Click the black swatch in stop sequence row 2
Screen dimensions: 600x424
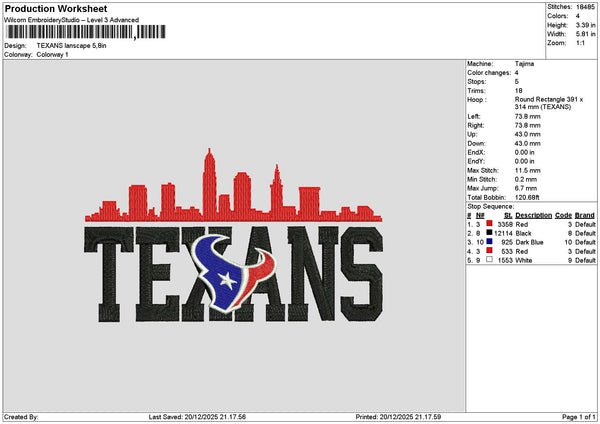[489, 232]
